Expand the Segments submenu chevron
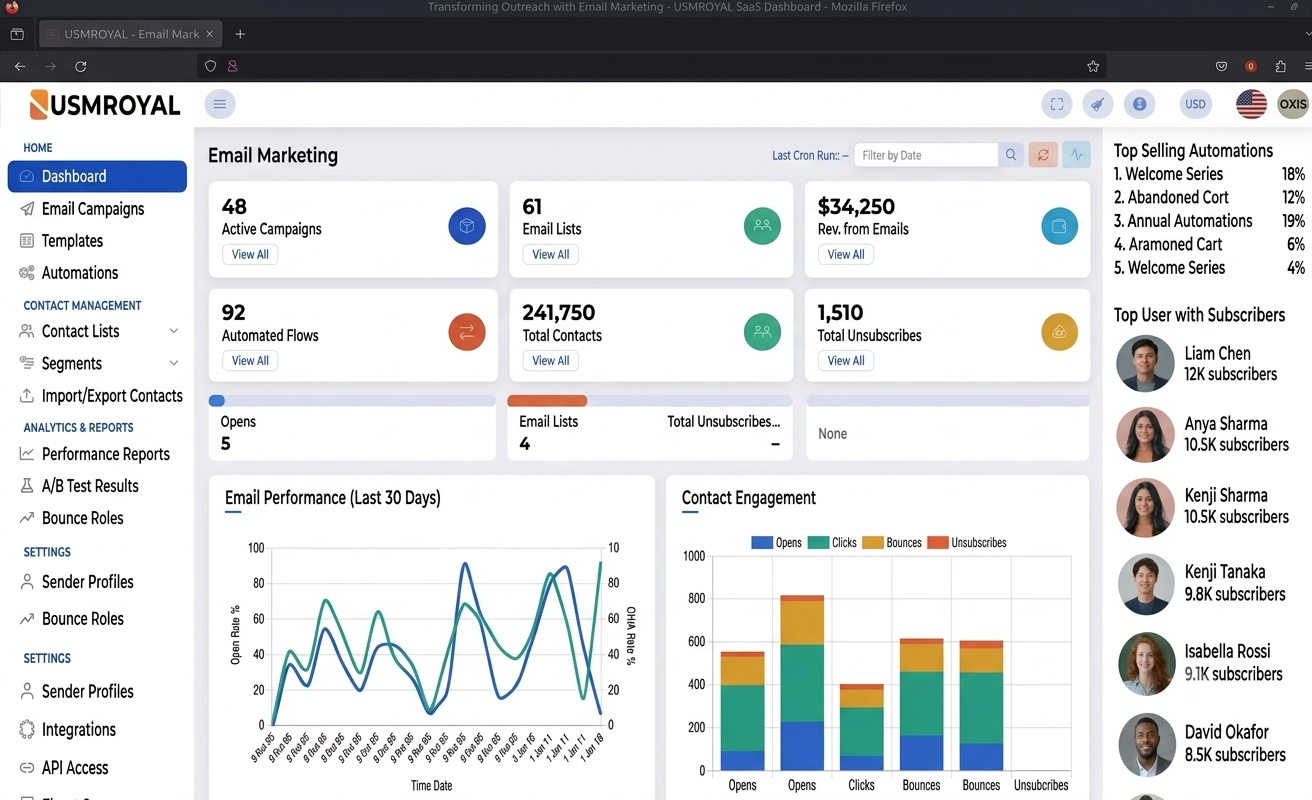 [x=174, y=363]
